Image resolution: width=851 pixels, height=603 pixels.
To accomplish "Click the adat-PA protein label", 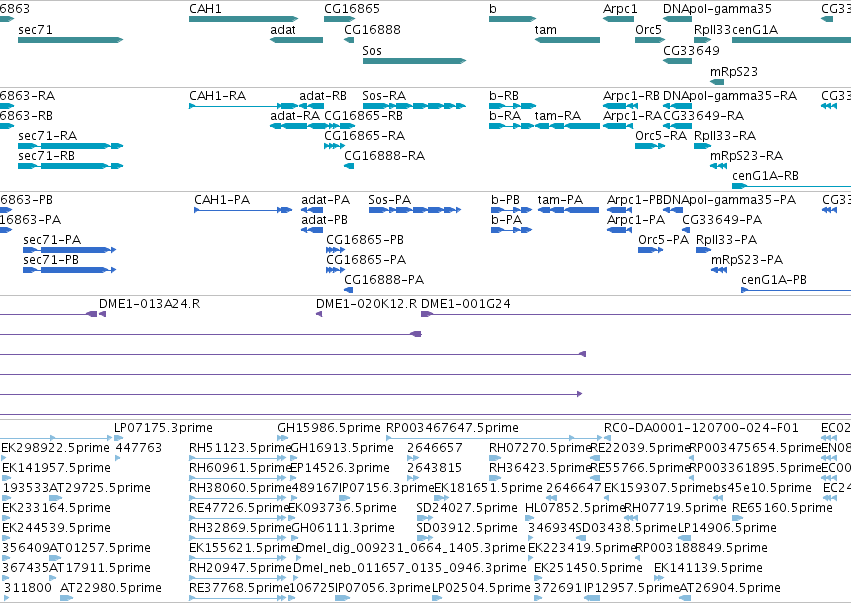I will coord(326,200).
